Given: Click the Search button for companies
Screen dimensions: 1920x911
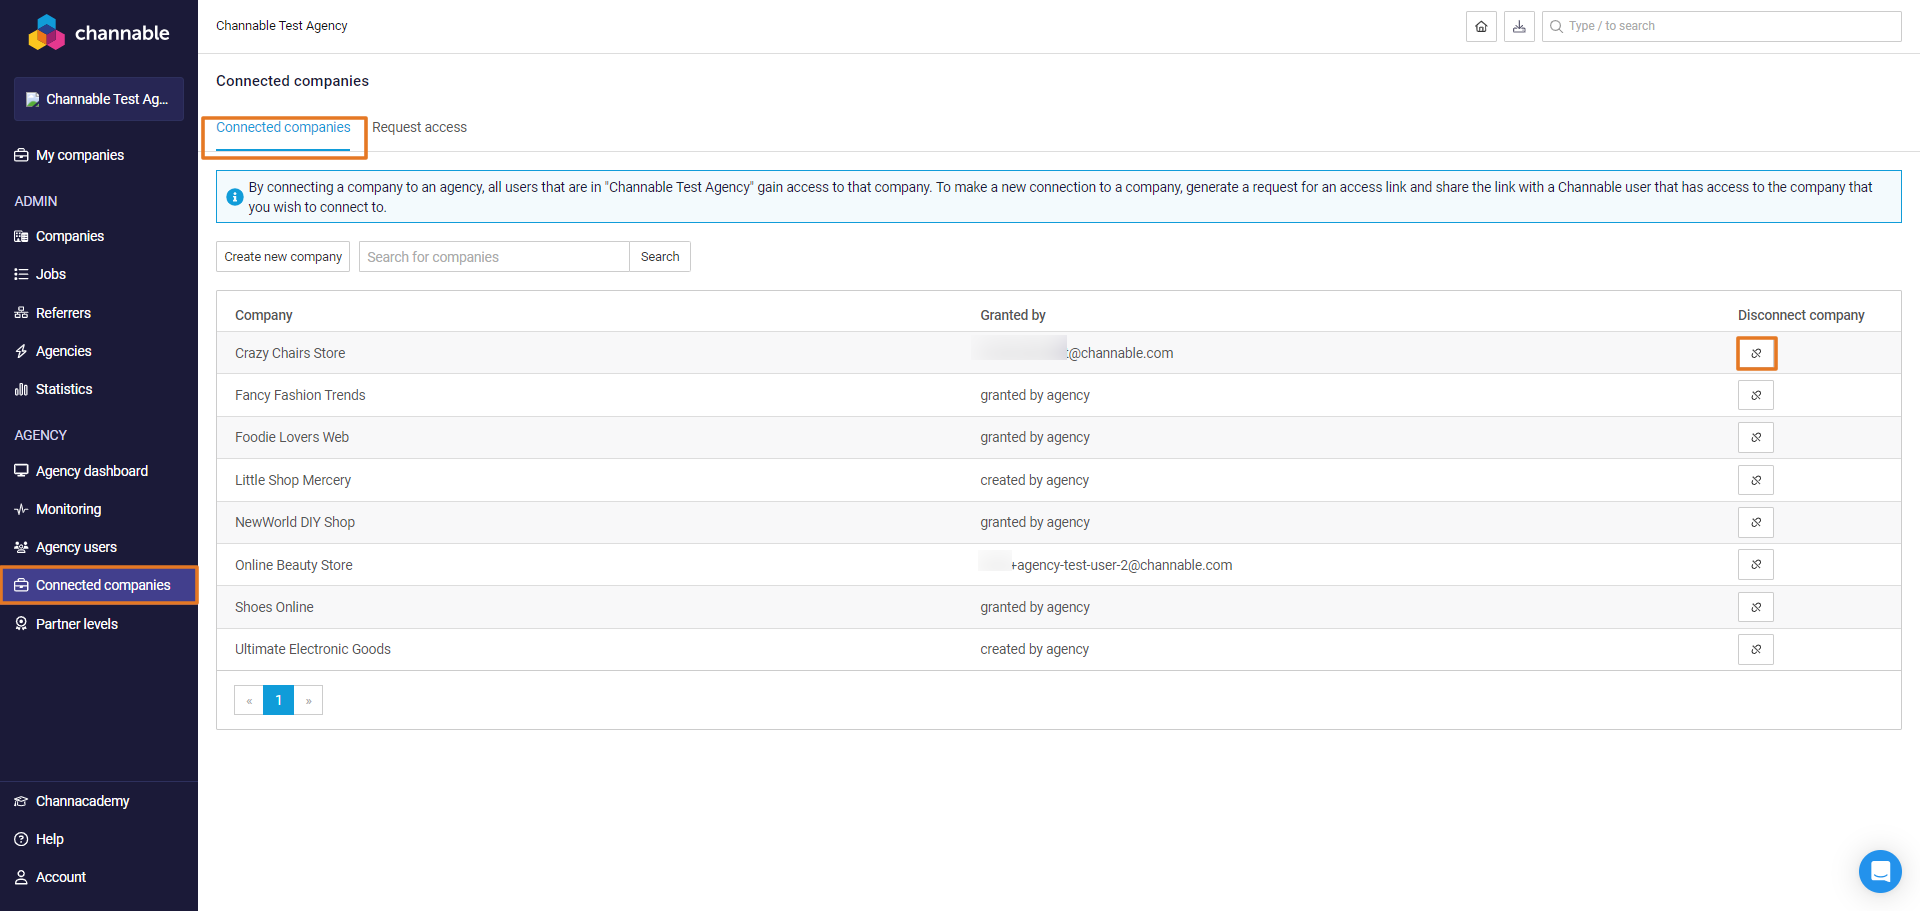Looking at the screenshot, I should click(660, 257).
